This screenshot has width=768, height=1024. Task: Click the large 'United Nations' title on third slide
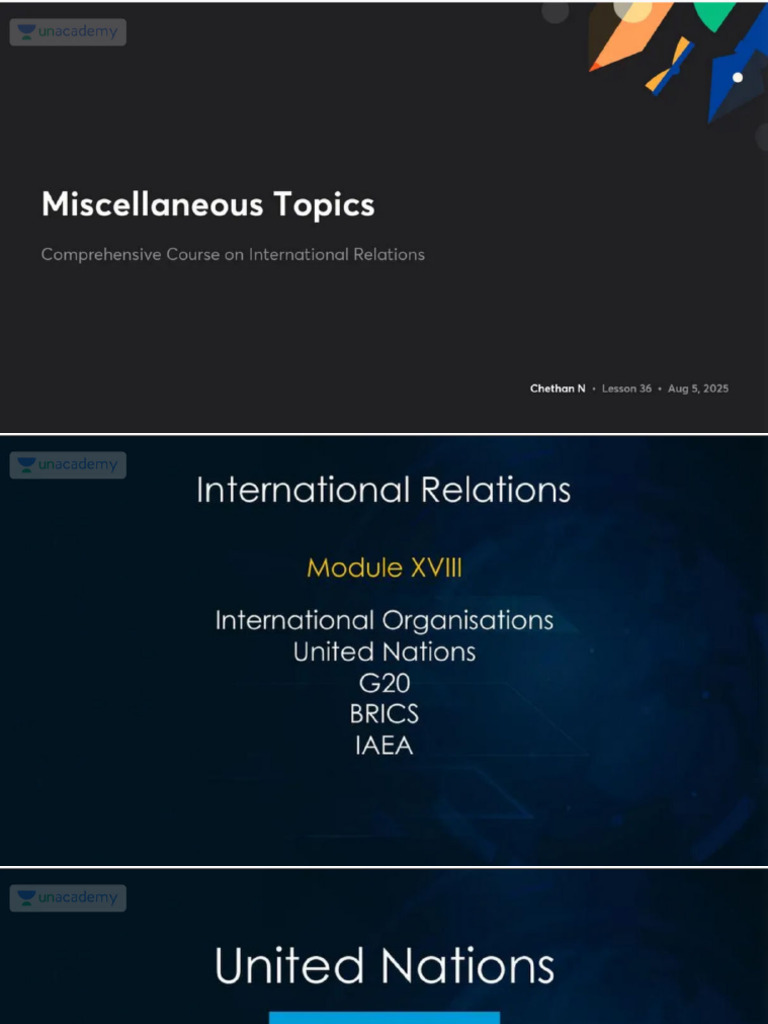pyautogui.click(x=384, y=966)
